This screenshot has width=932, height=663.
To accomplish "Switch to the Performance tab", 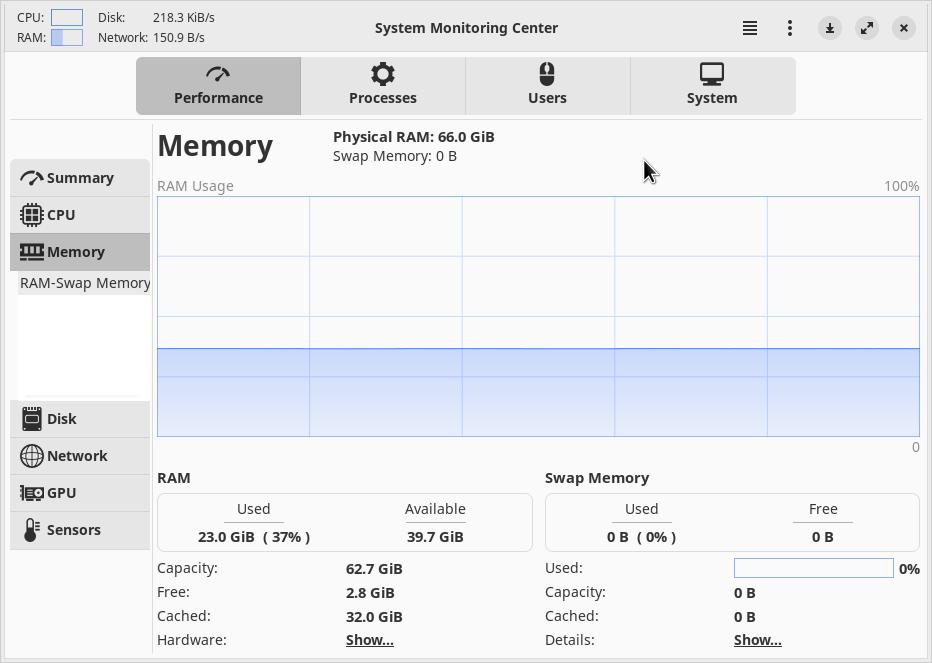I will pyautogui.click(x=218, y=86).
